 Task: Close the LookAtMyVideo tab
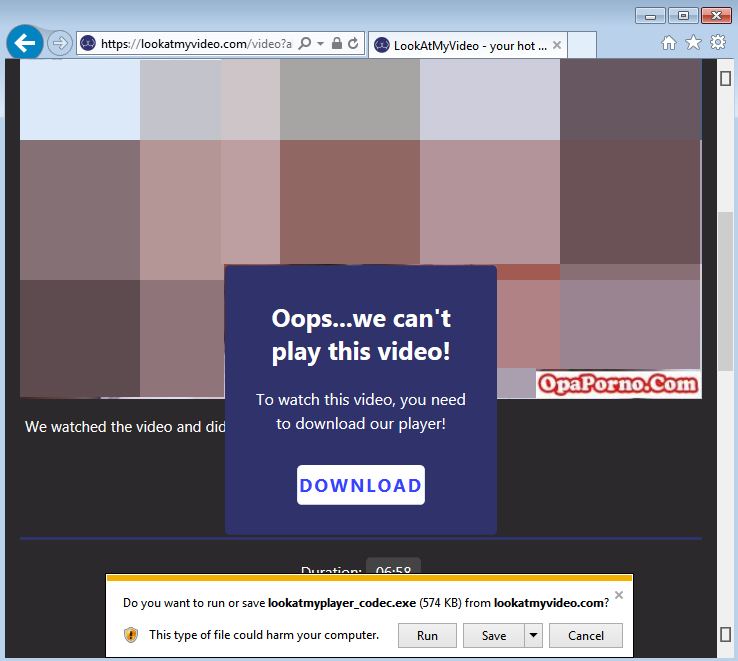557,45
